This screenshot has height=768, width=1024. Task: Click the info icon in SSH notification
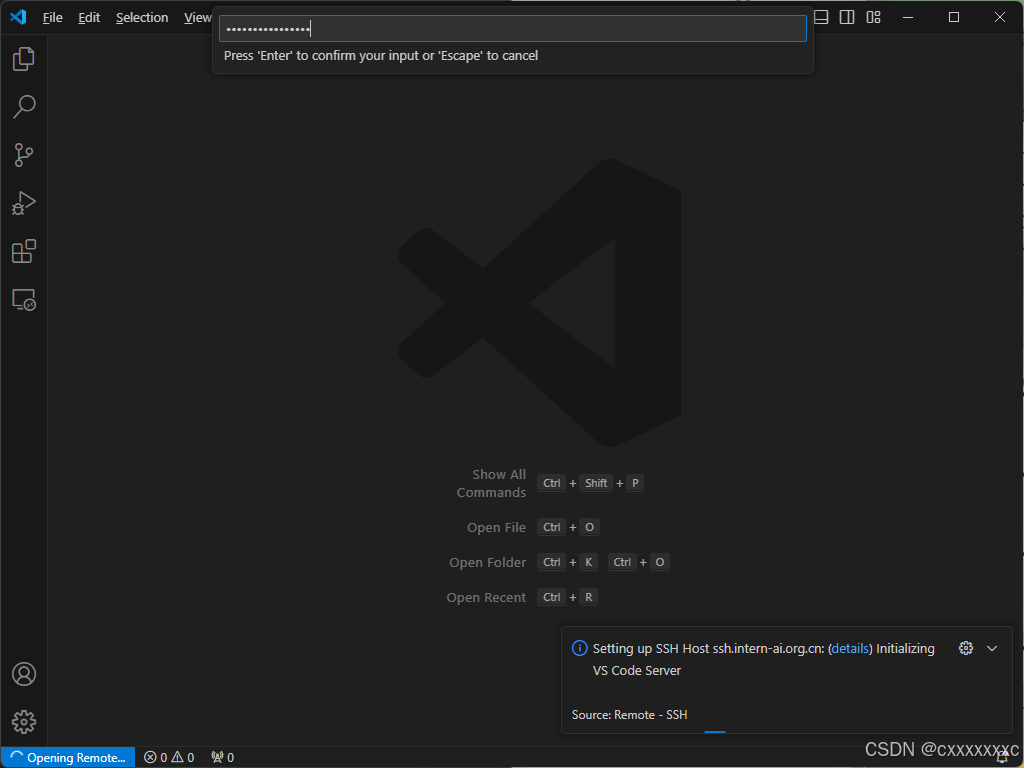(579, 648)
